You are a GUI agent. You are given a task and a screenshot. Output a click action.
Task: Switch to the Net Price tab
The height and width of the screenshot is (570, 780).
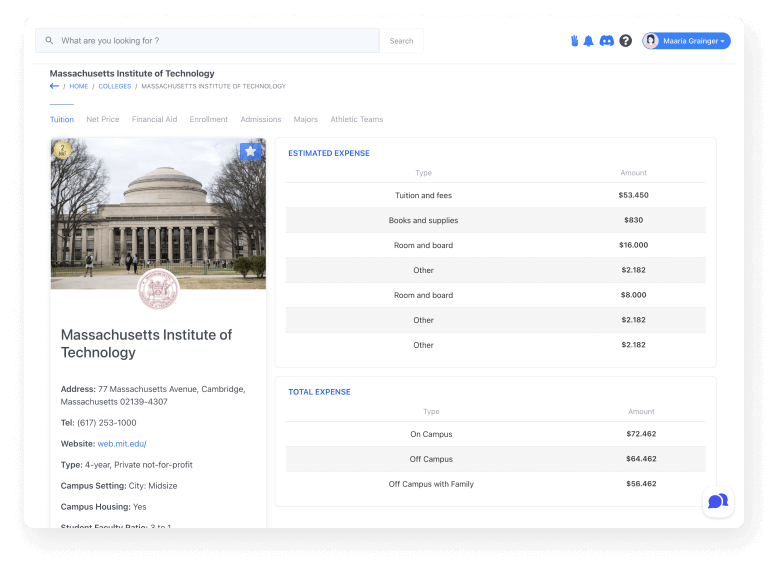point(103,120)
